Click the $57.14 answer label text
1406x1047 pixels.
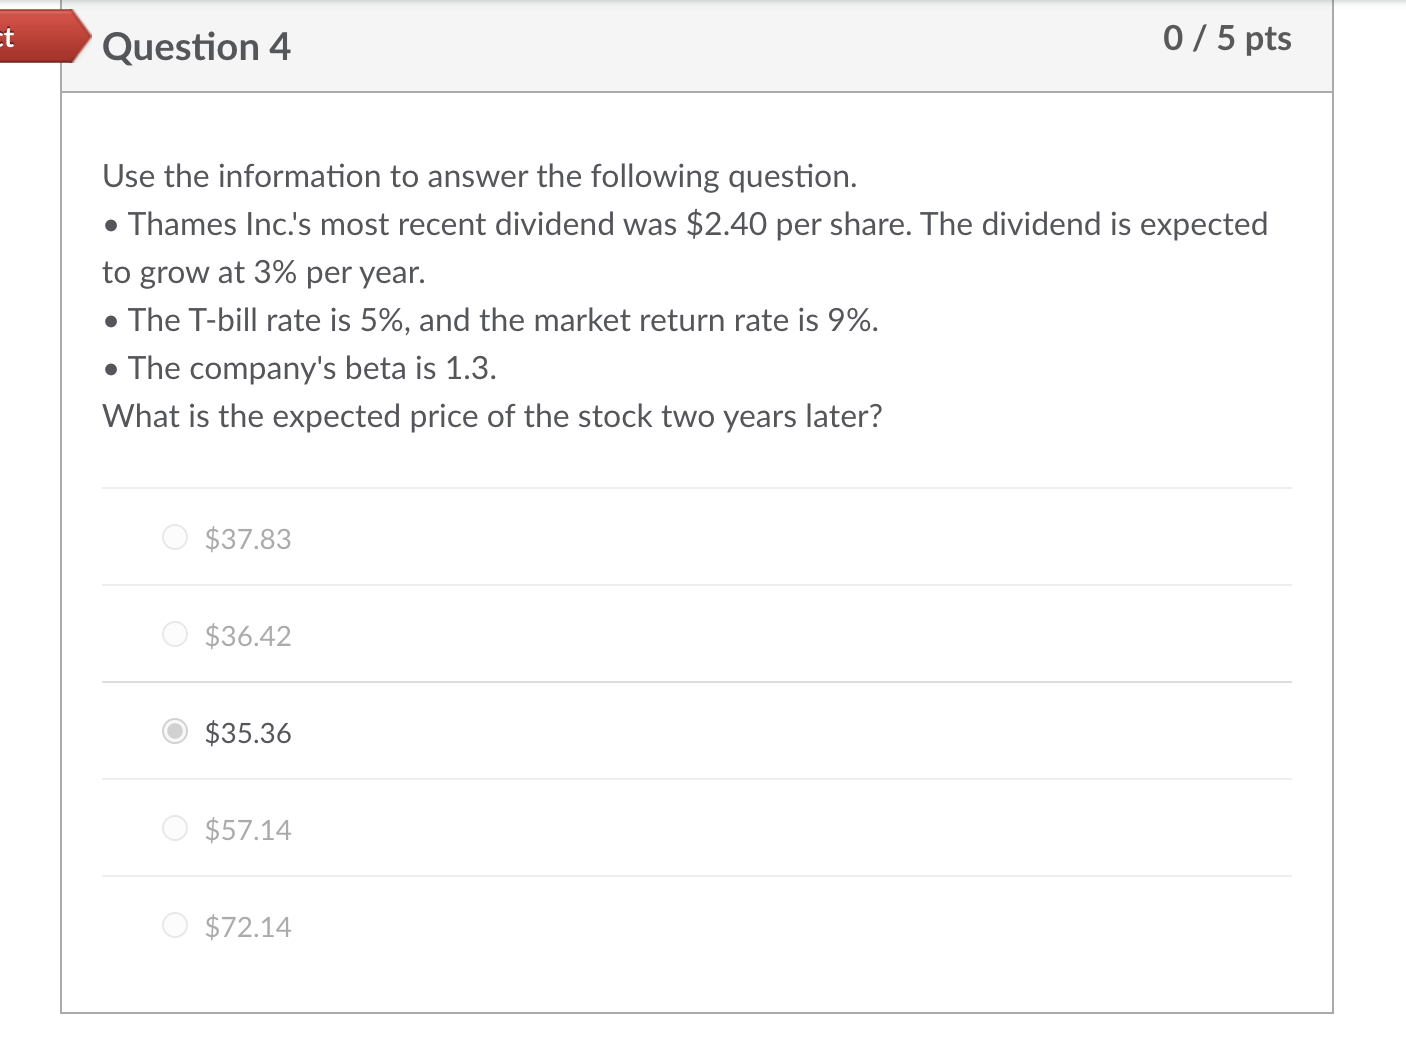click(x=248, y=830)
